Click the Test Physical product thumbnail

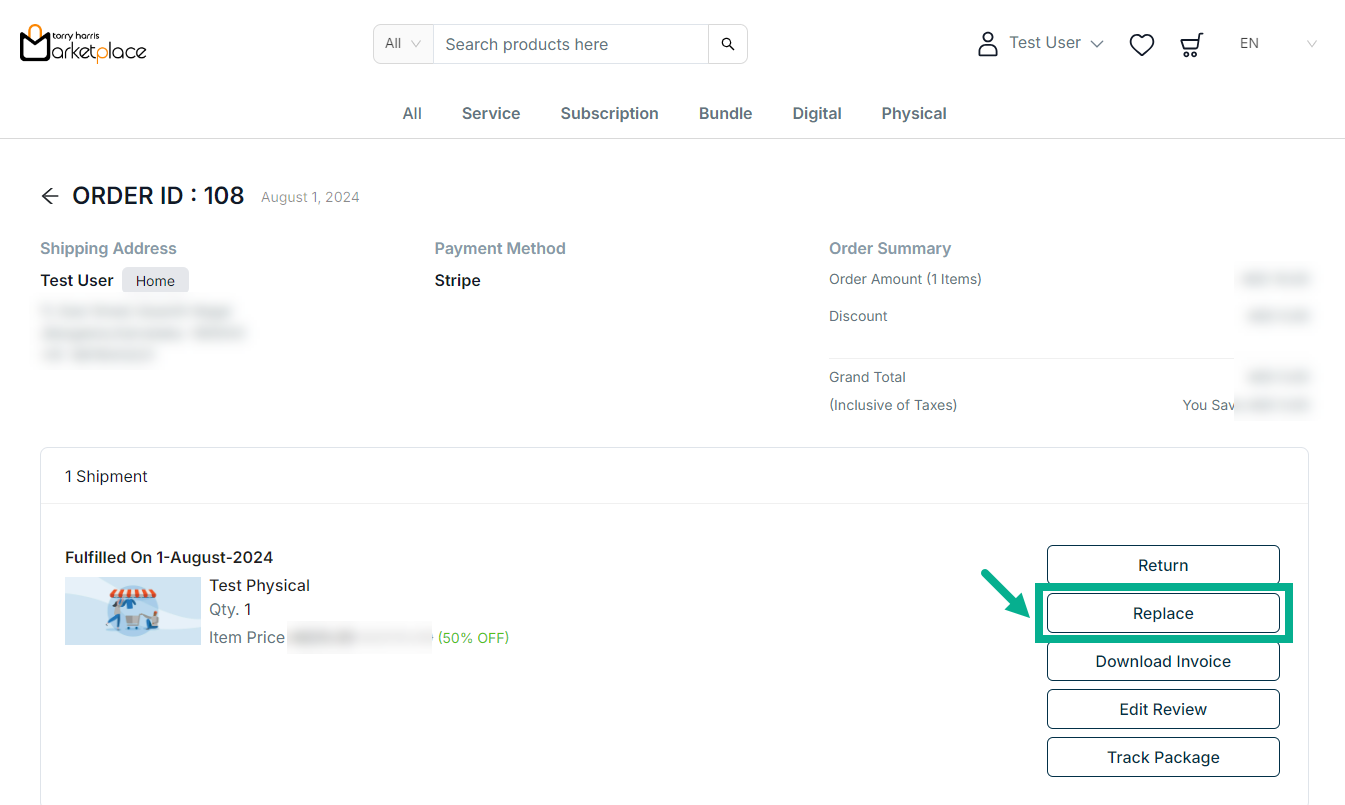(133, 610)
